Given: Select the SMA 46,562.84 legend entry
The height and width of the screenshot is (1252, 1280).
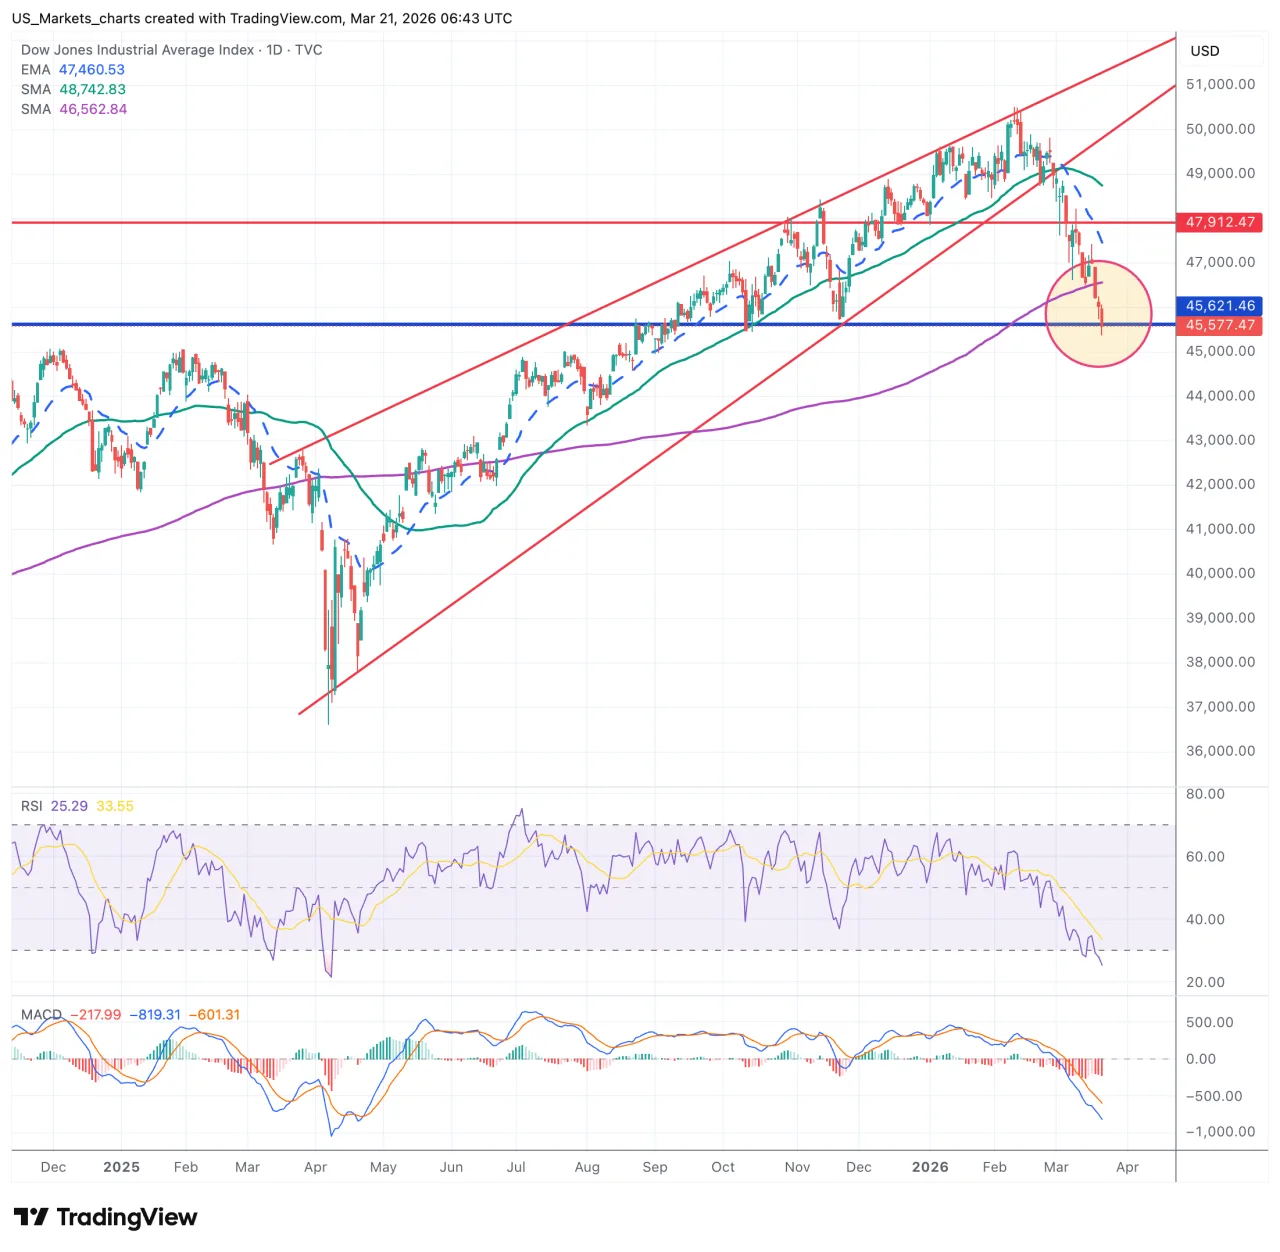Looking at the screenshot, I should click(74, 109).
